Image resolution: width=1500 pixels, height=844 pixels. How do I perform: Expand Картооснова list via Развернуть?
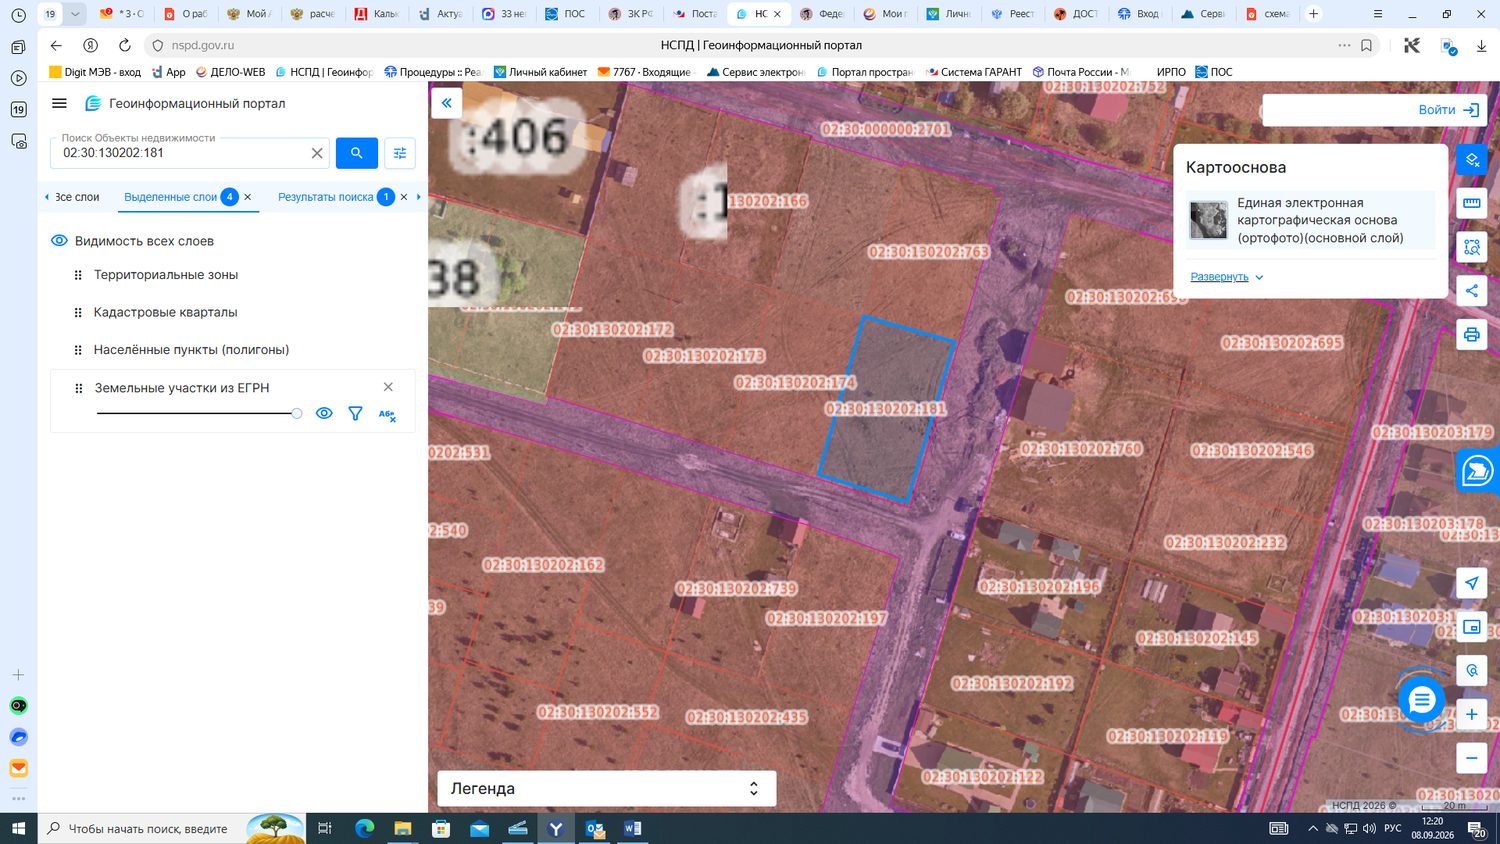pyautogui.click(x=1227, y=277)
